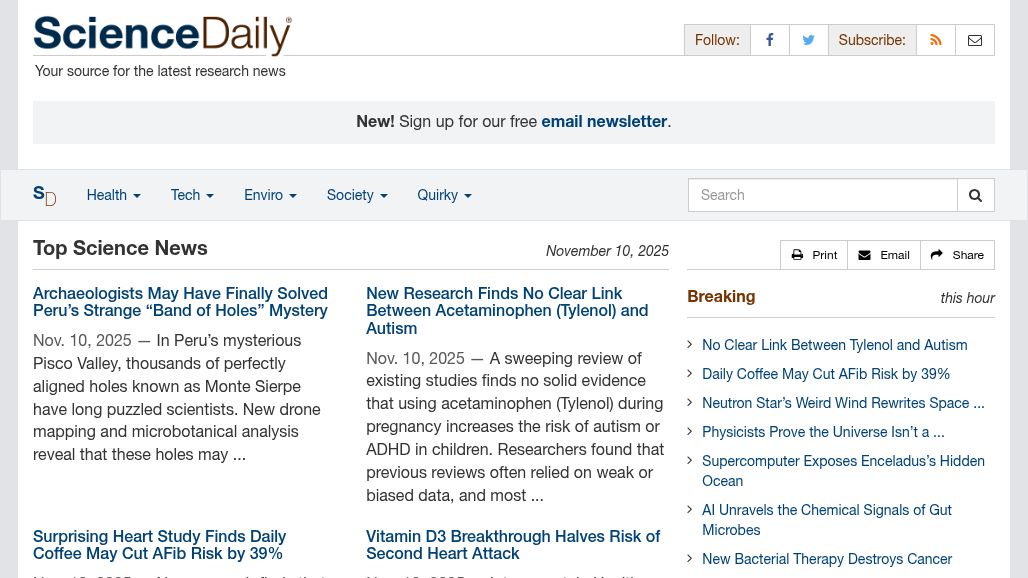Follow the email newsletter signup link
This screenshot has width=1028, height=578.
point(604,121)
